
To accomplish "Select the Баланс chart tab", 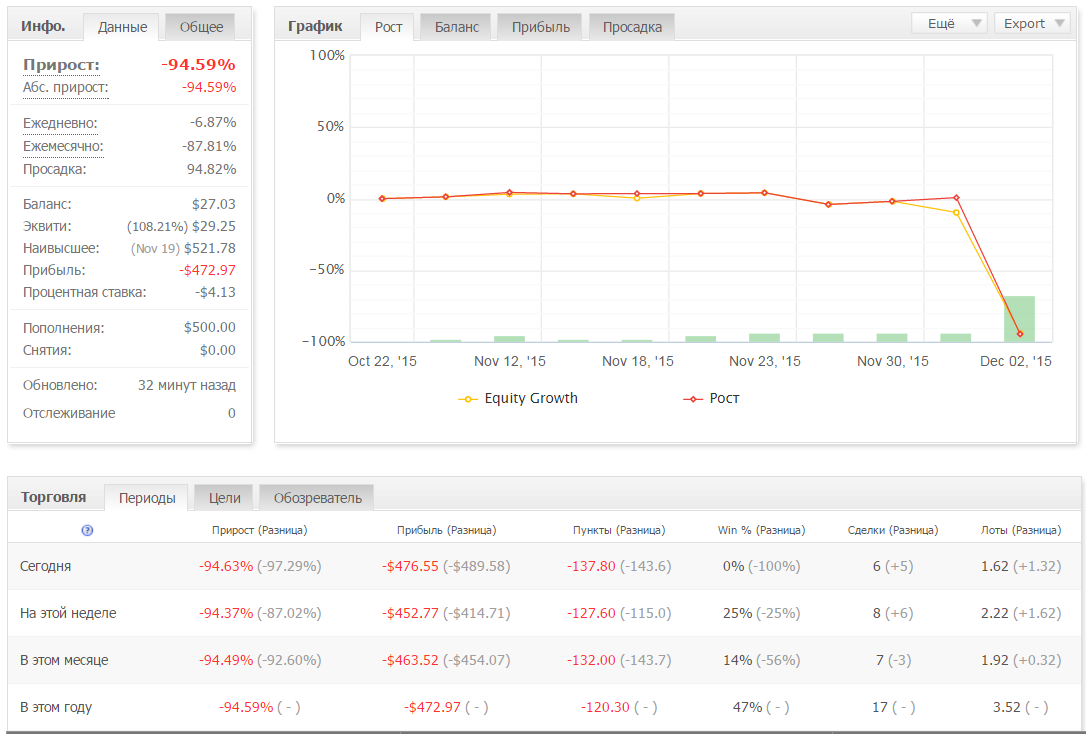I will pos(456,27).
